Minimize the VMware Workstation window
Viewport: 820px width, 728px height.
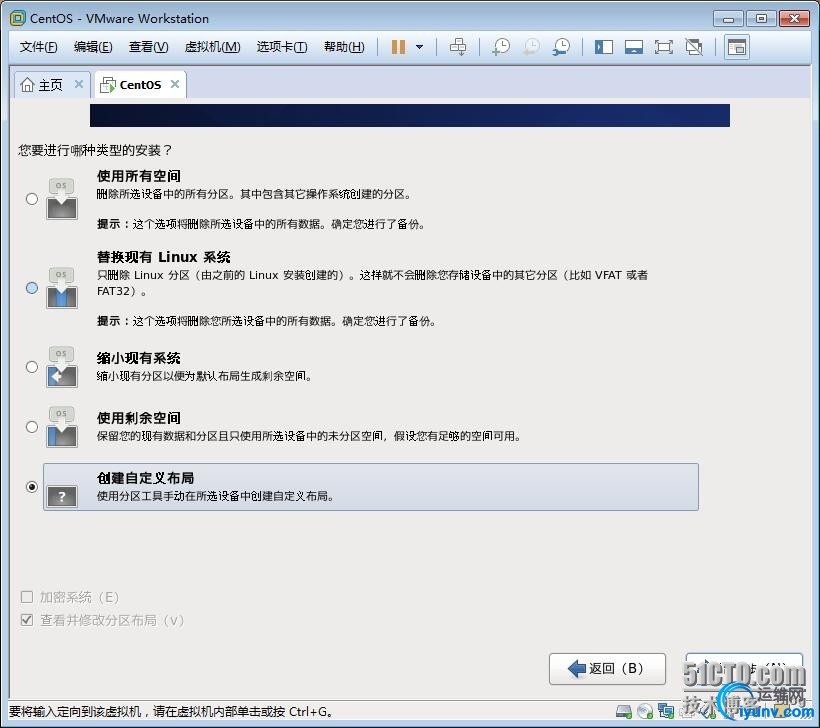pyautogui.click(x=728, y=19)
